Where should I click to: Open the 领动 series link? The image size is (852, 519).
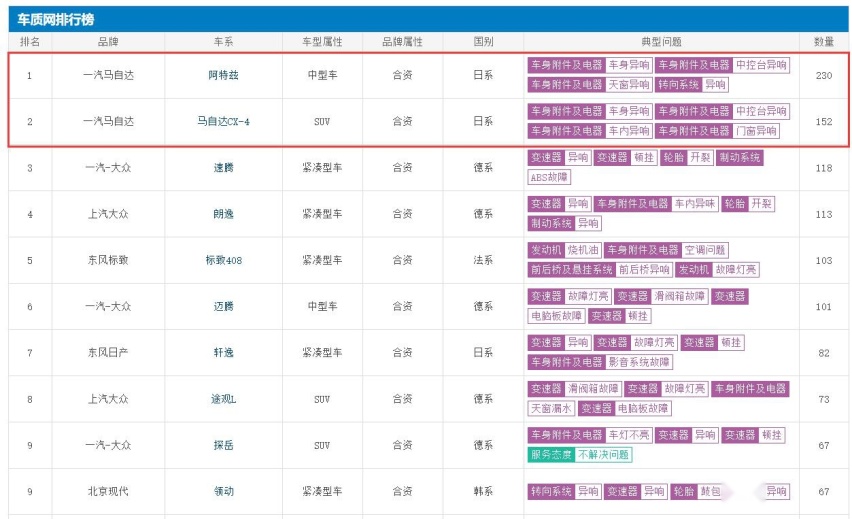(223, 491)
